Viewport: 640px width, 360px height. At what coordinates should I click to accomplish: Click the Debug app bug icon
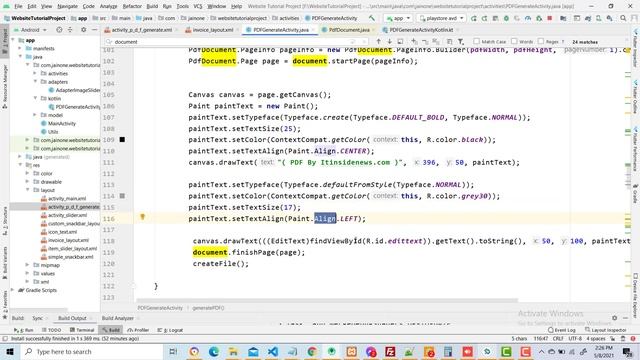tap(506, 18)
